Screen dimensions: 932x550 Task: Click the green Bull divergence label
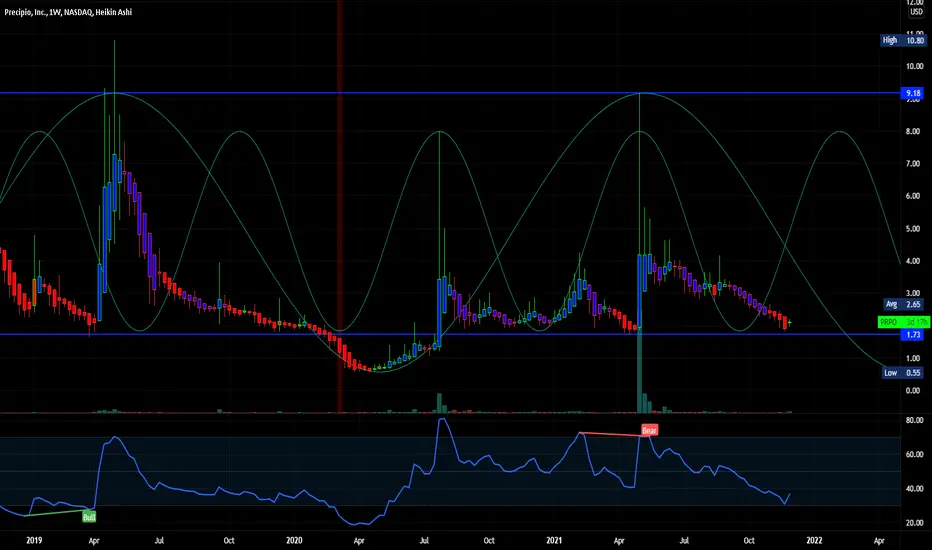pyautogui.click(x=89, y=517)
